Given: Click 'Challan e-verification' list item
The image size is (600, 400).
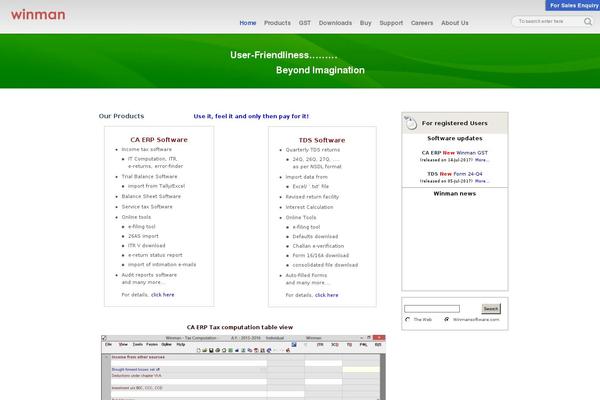Looking at the screenshot, I should pyautogui.click(x=318, y=246).
